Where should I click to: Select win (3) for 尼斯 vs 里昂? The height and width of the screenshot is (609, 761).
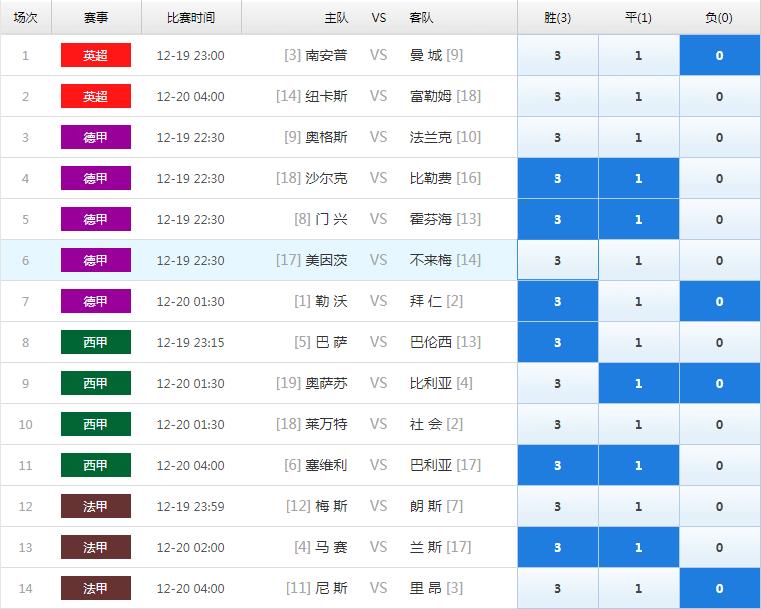[x=558, y=589]
